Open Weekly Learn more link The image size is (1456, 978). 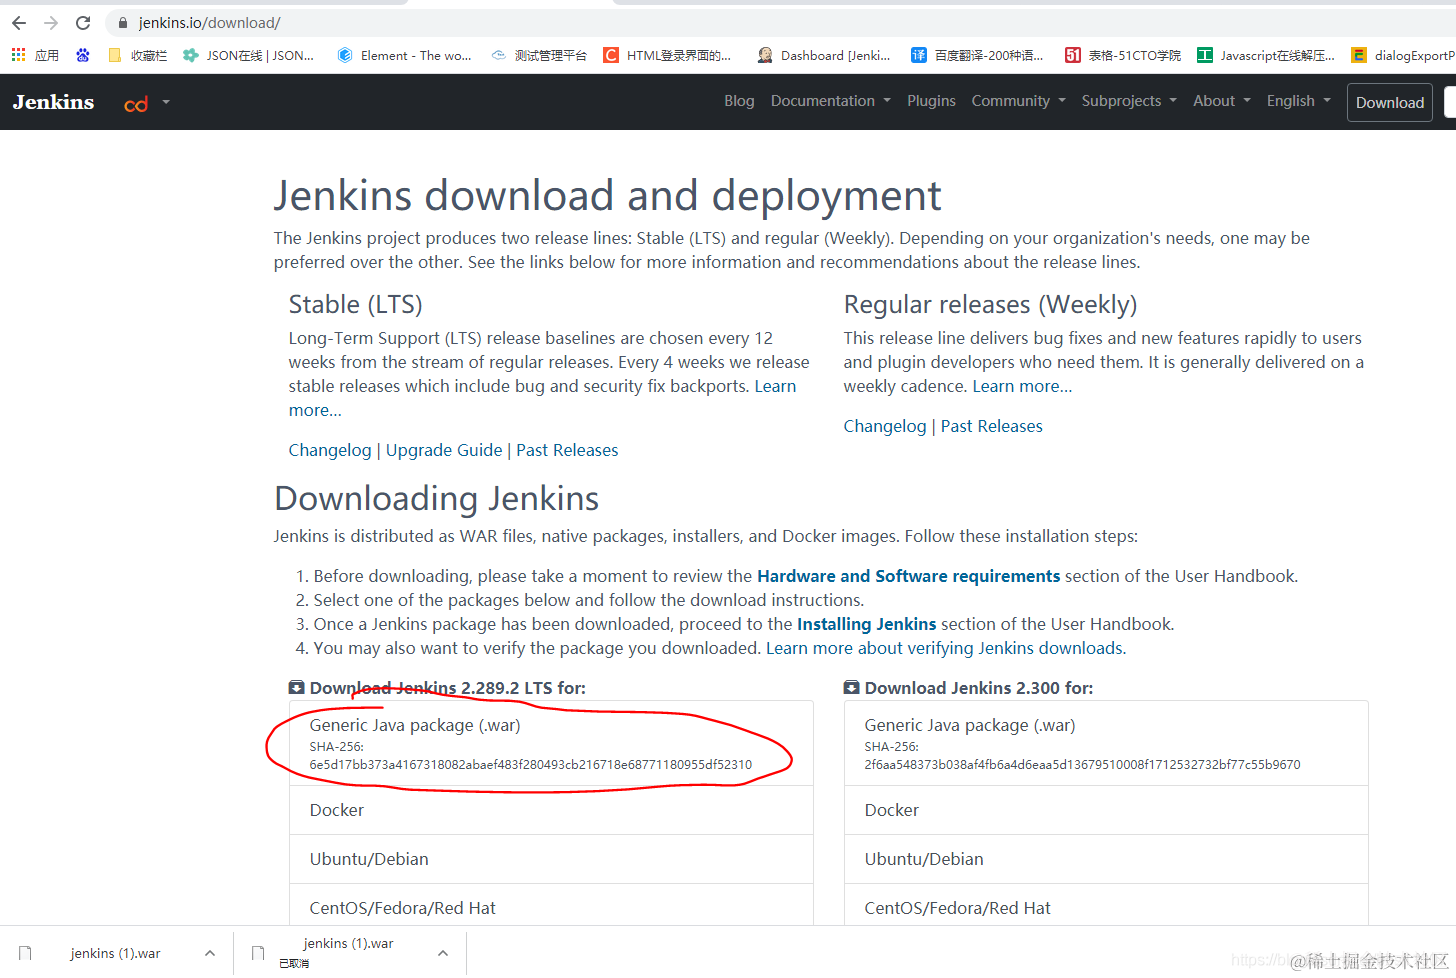1022,386
